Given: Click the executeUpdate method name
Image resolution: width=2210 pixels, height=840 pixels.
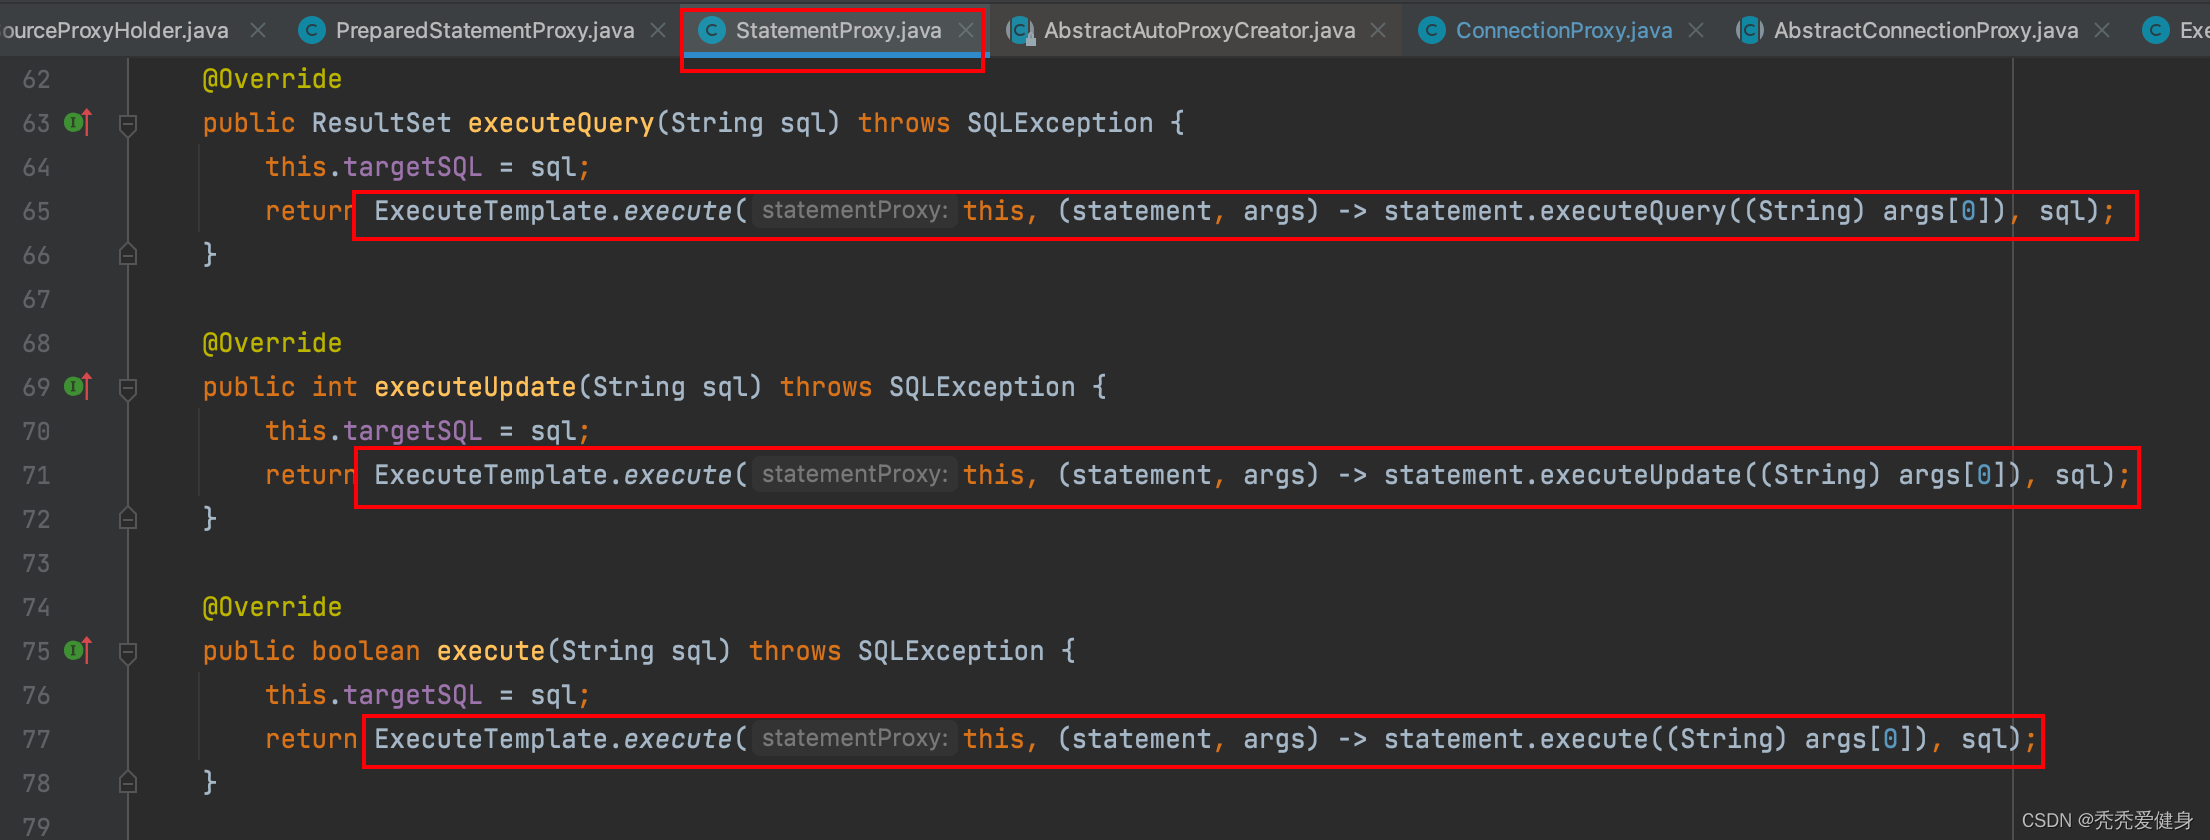Looking at the screenshot, I should (x=475, y=387).
